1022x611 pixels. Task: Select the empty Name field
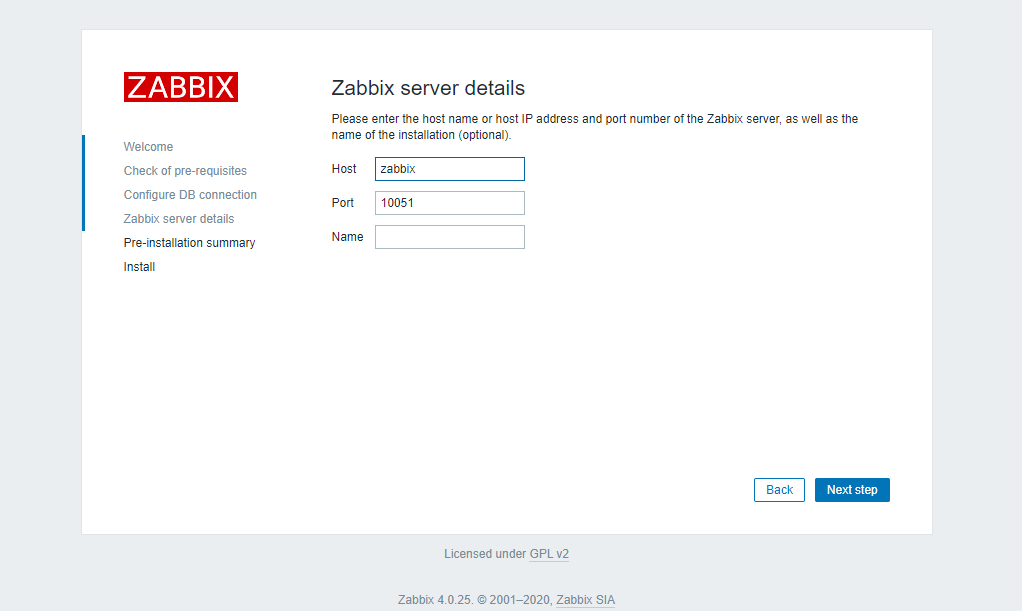(x=450, y=237)
